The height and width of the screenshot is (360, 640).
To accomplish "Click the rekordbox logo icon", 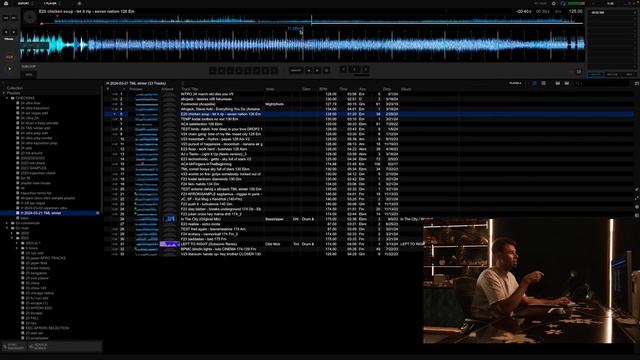I will click(x=6, y=3).
